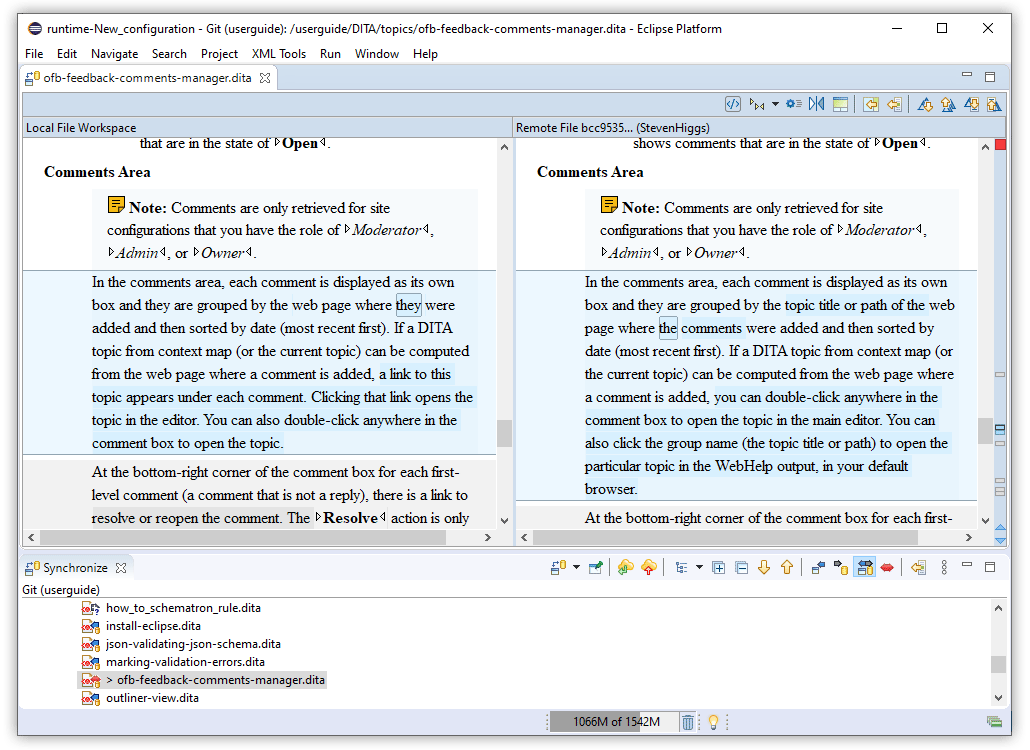Open the Run menu

coord(330,54)
